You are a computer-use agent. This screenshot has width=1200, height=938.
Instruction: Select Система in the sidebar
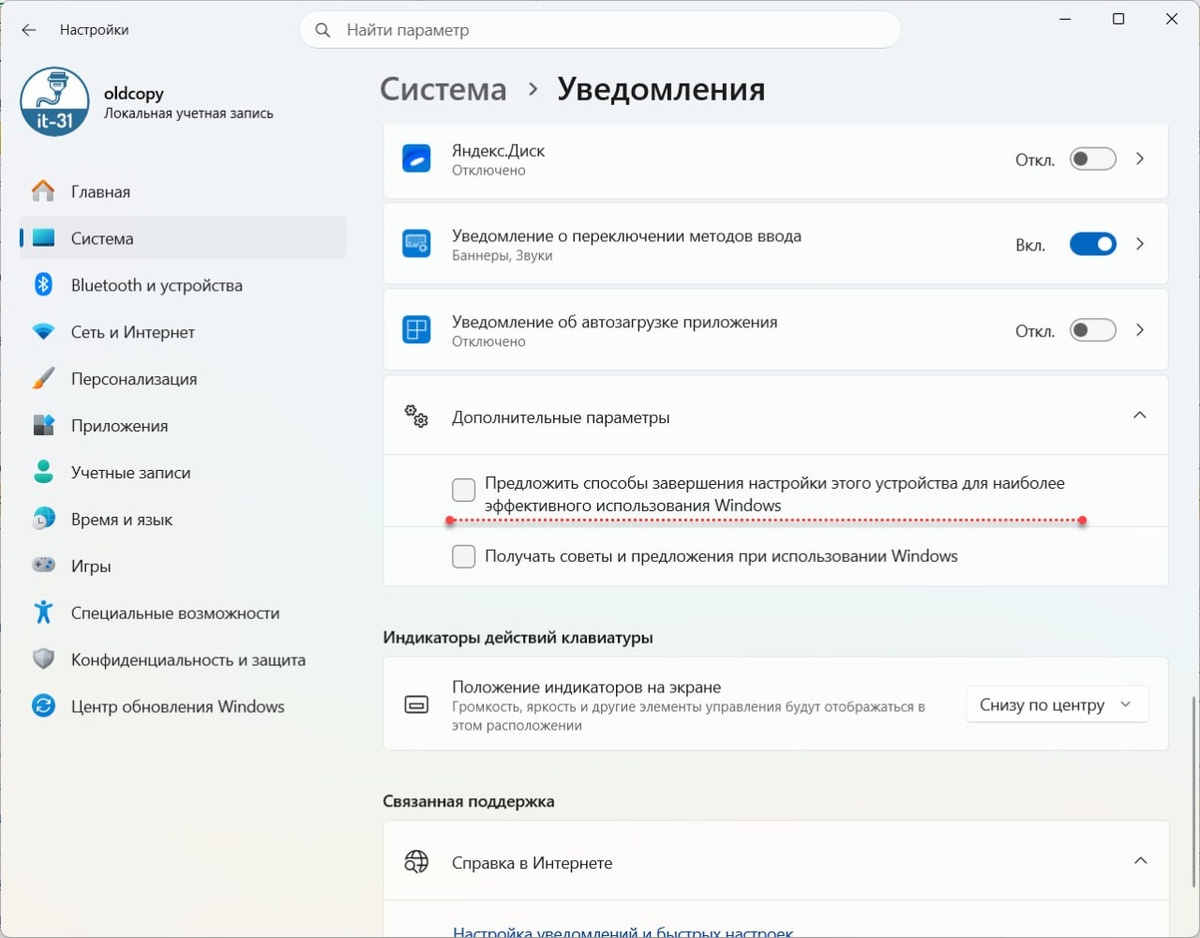coord(183,238)
